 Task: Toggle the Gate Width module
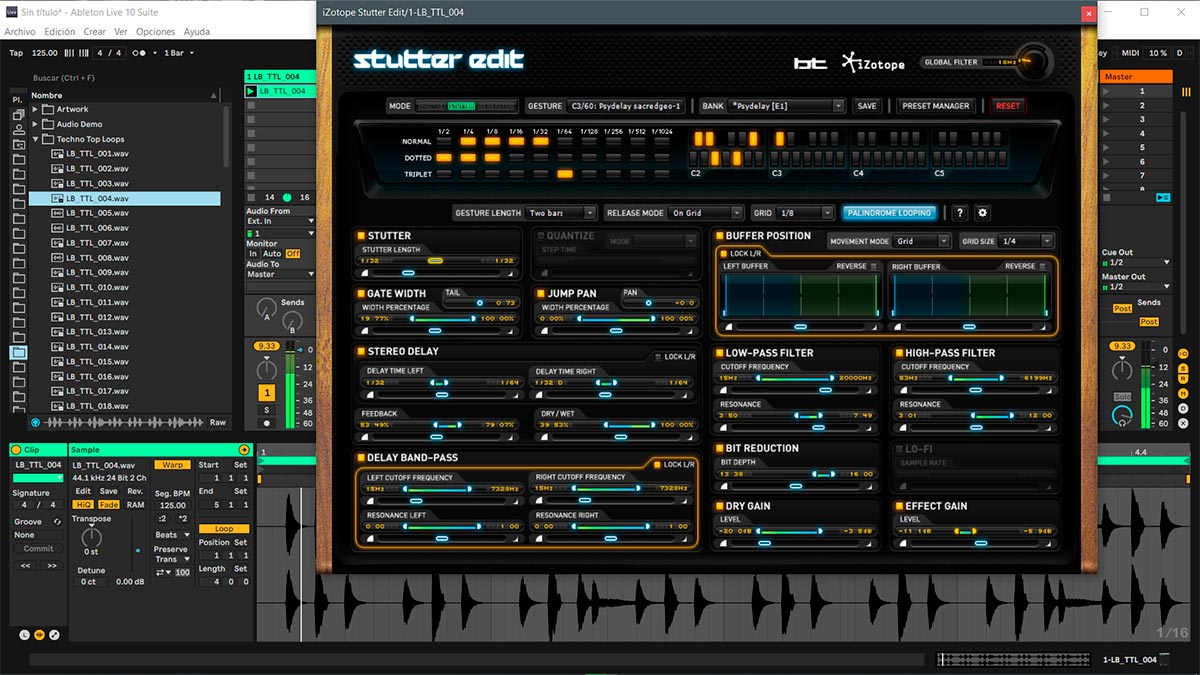pyautogui.click(x=361, y=294)
